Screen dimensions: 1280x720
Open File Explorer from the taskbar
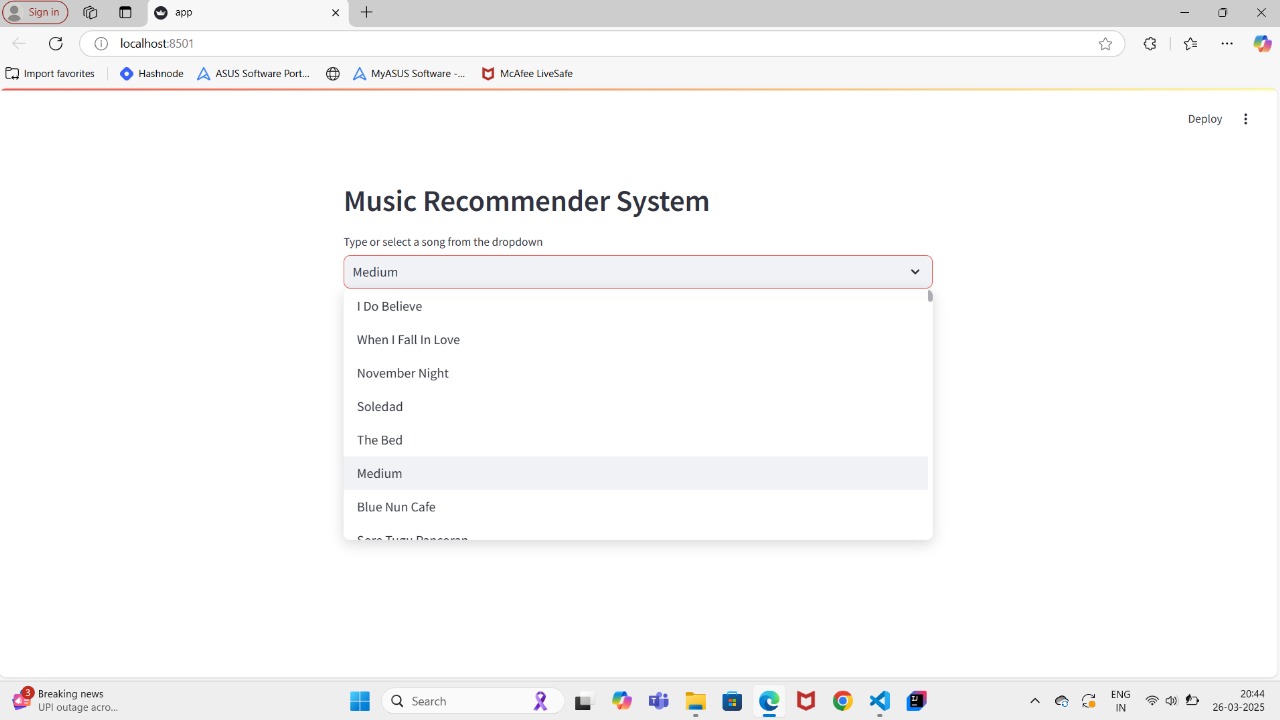[x=695, y=701]
